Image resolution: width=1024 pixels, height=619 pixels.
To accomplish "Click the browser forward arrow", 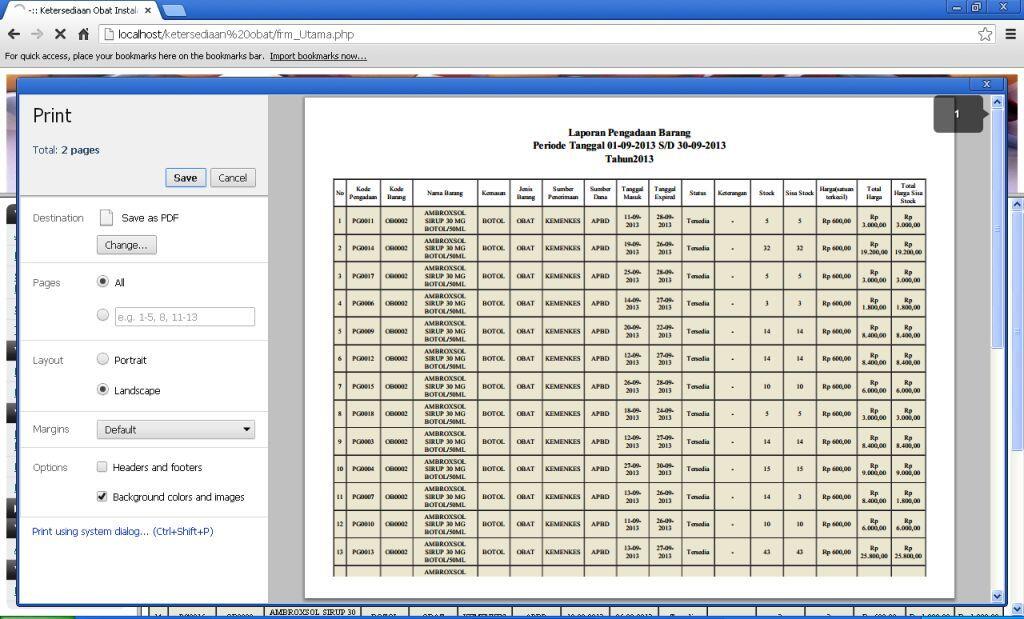I will (37, 34).
